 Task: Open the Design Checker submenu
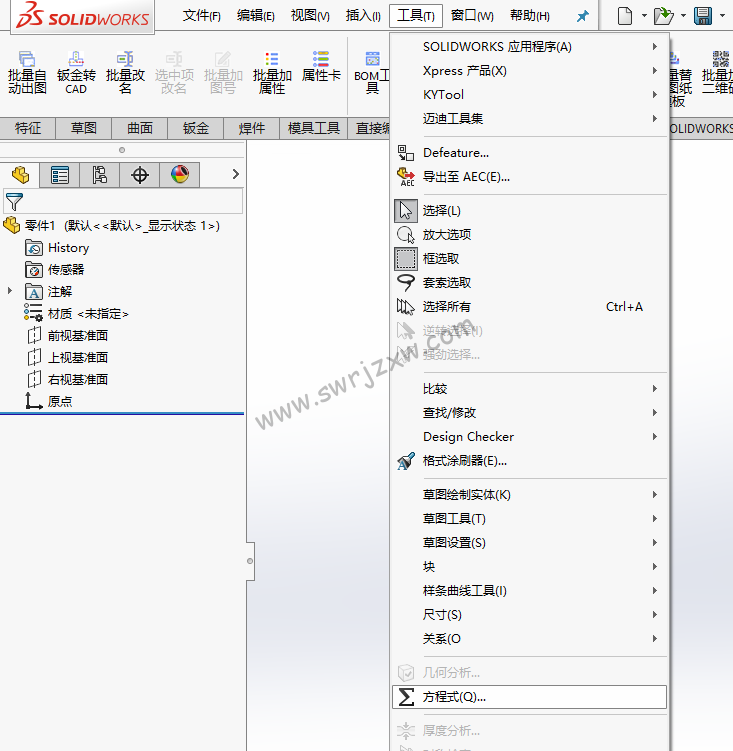[x=529, y=436]
